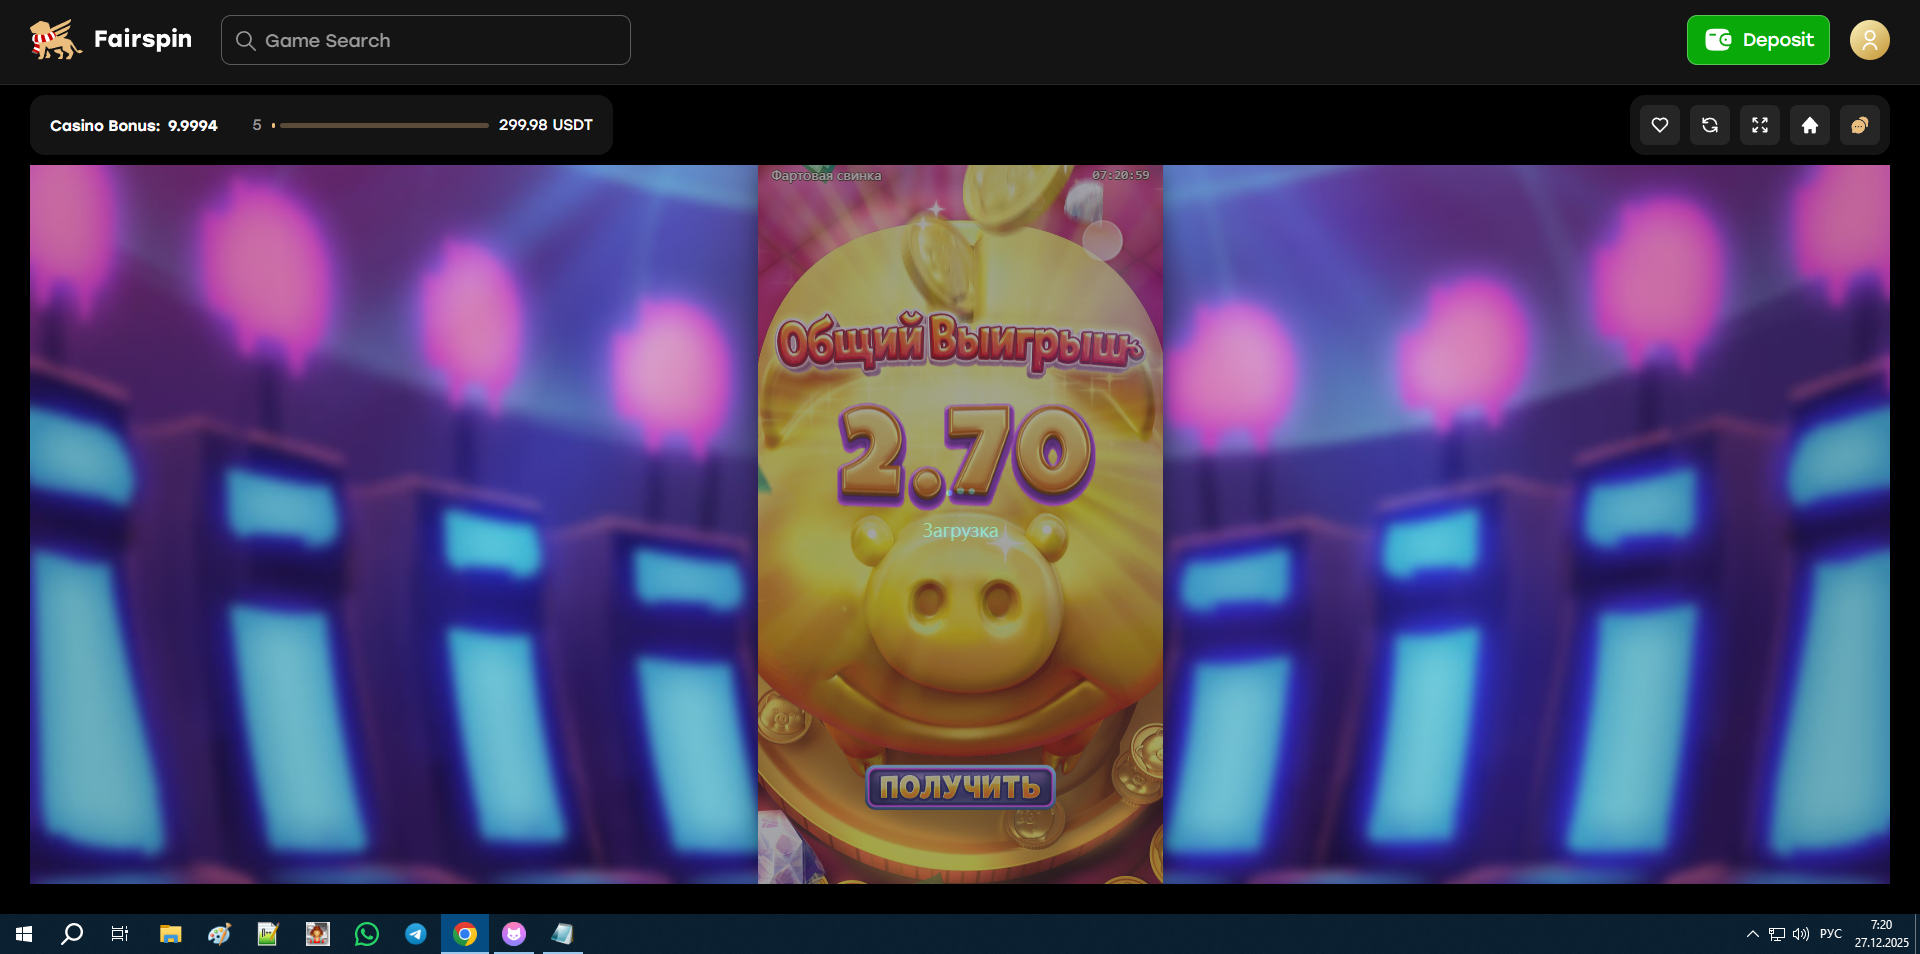Screen dimensions: 1920x954
Task: Click the ПОЛУЧИТЬ collect button
Action: 959,787
